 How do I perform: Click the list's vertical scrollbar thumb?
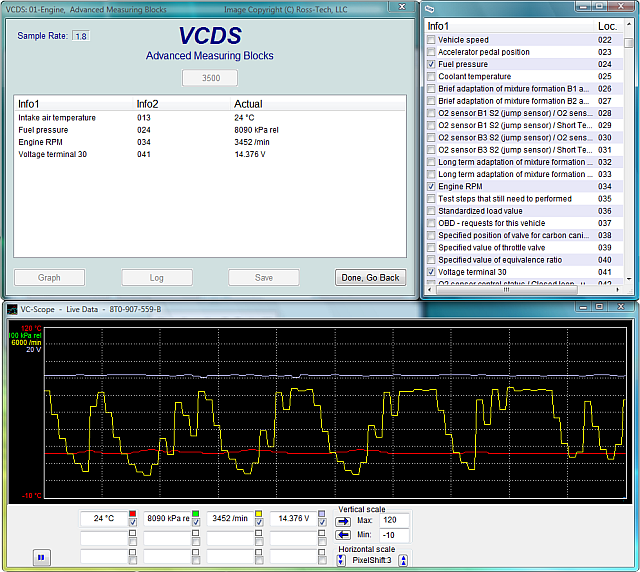click(x=629, y=42)
